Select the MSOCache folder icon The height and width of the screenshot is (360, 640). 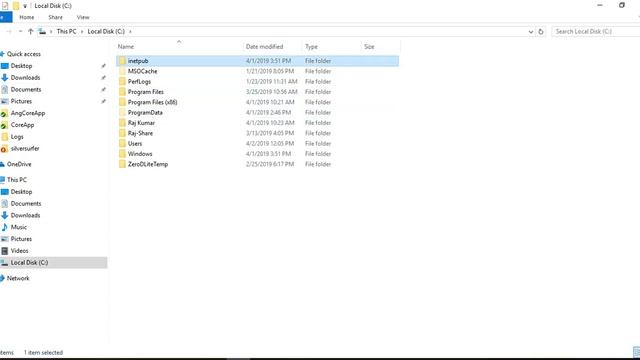click(x=122, y=71)
